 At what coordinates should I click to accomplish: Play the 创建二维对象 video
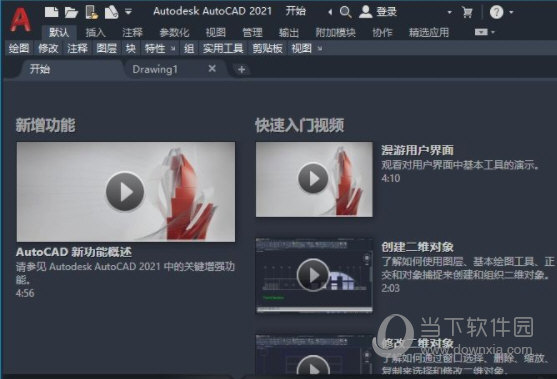pyautogui.click(x=313, y=275)
